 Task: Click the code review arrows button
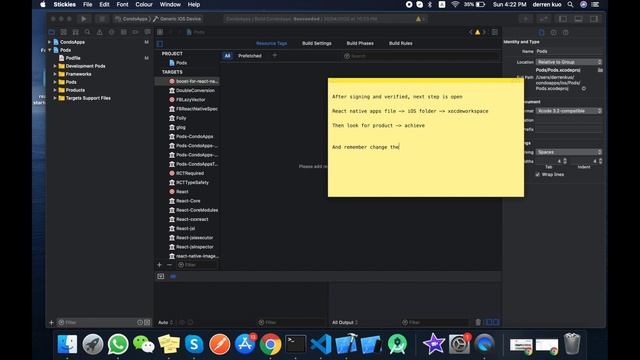[x=544, y=19]
